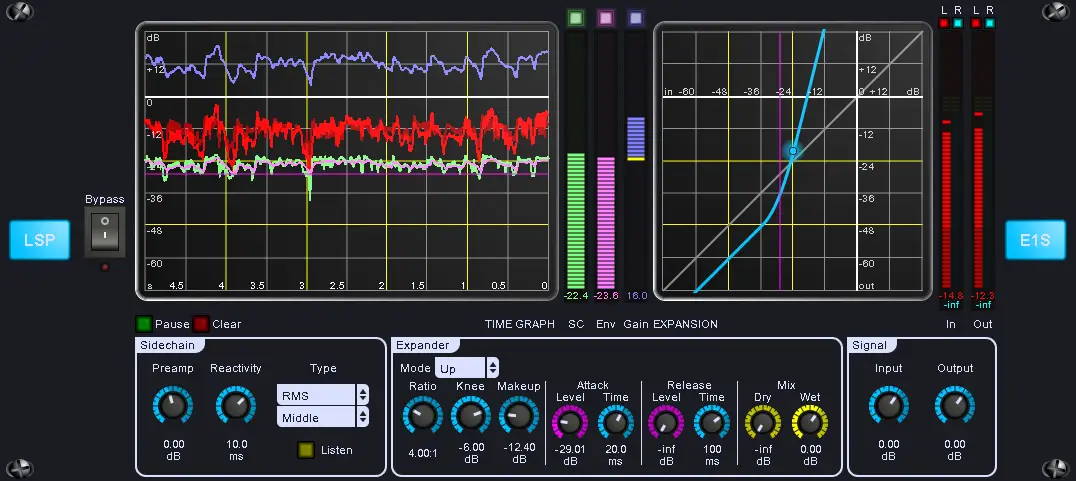
Task: Click the Dry mix knob
Action: (x=763, y=422)
